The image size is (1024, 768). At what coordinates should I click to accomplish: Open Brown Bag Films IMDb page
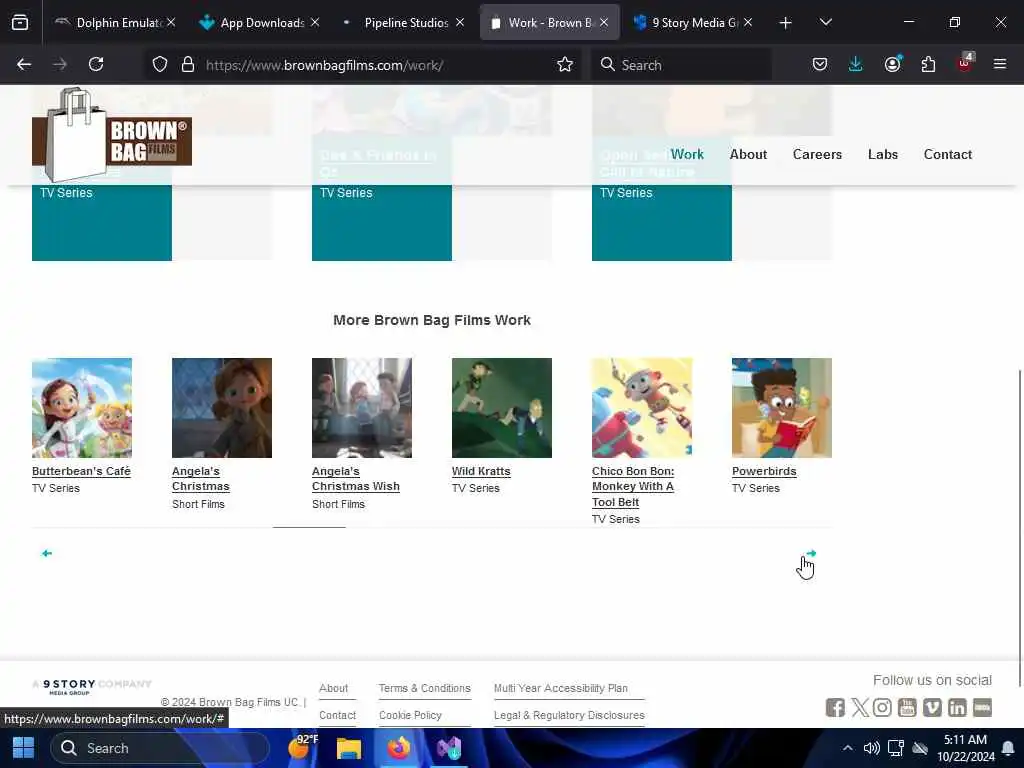[982, 707]
